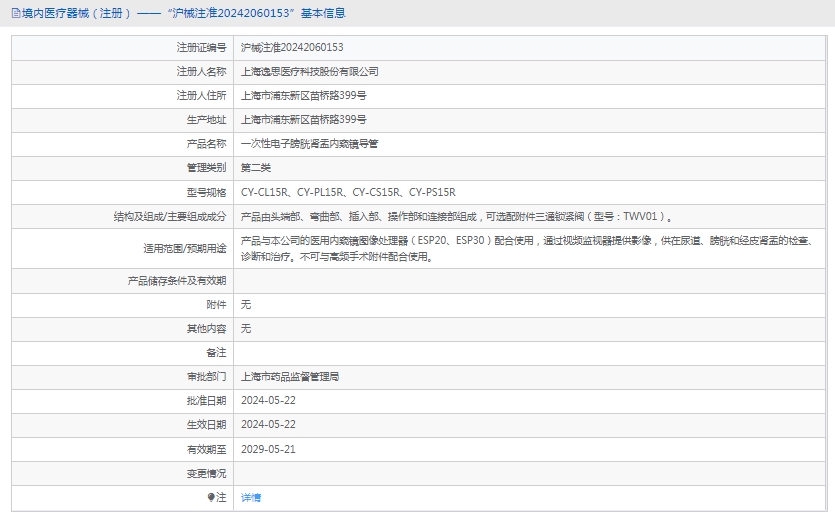Click the 变更情况 row label
This screenshot has width=835, height=520.
tap(206, 473)
